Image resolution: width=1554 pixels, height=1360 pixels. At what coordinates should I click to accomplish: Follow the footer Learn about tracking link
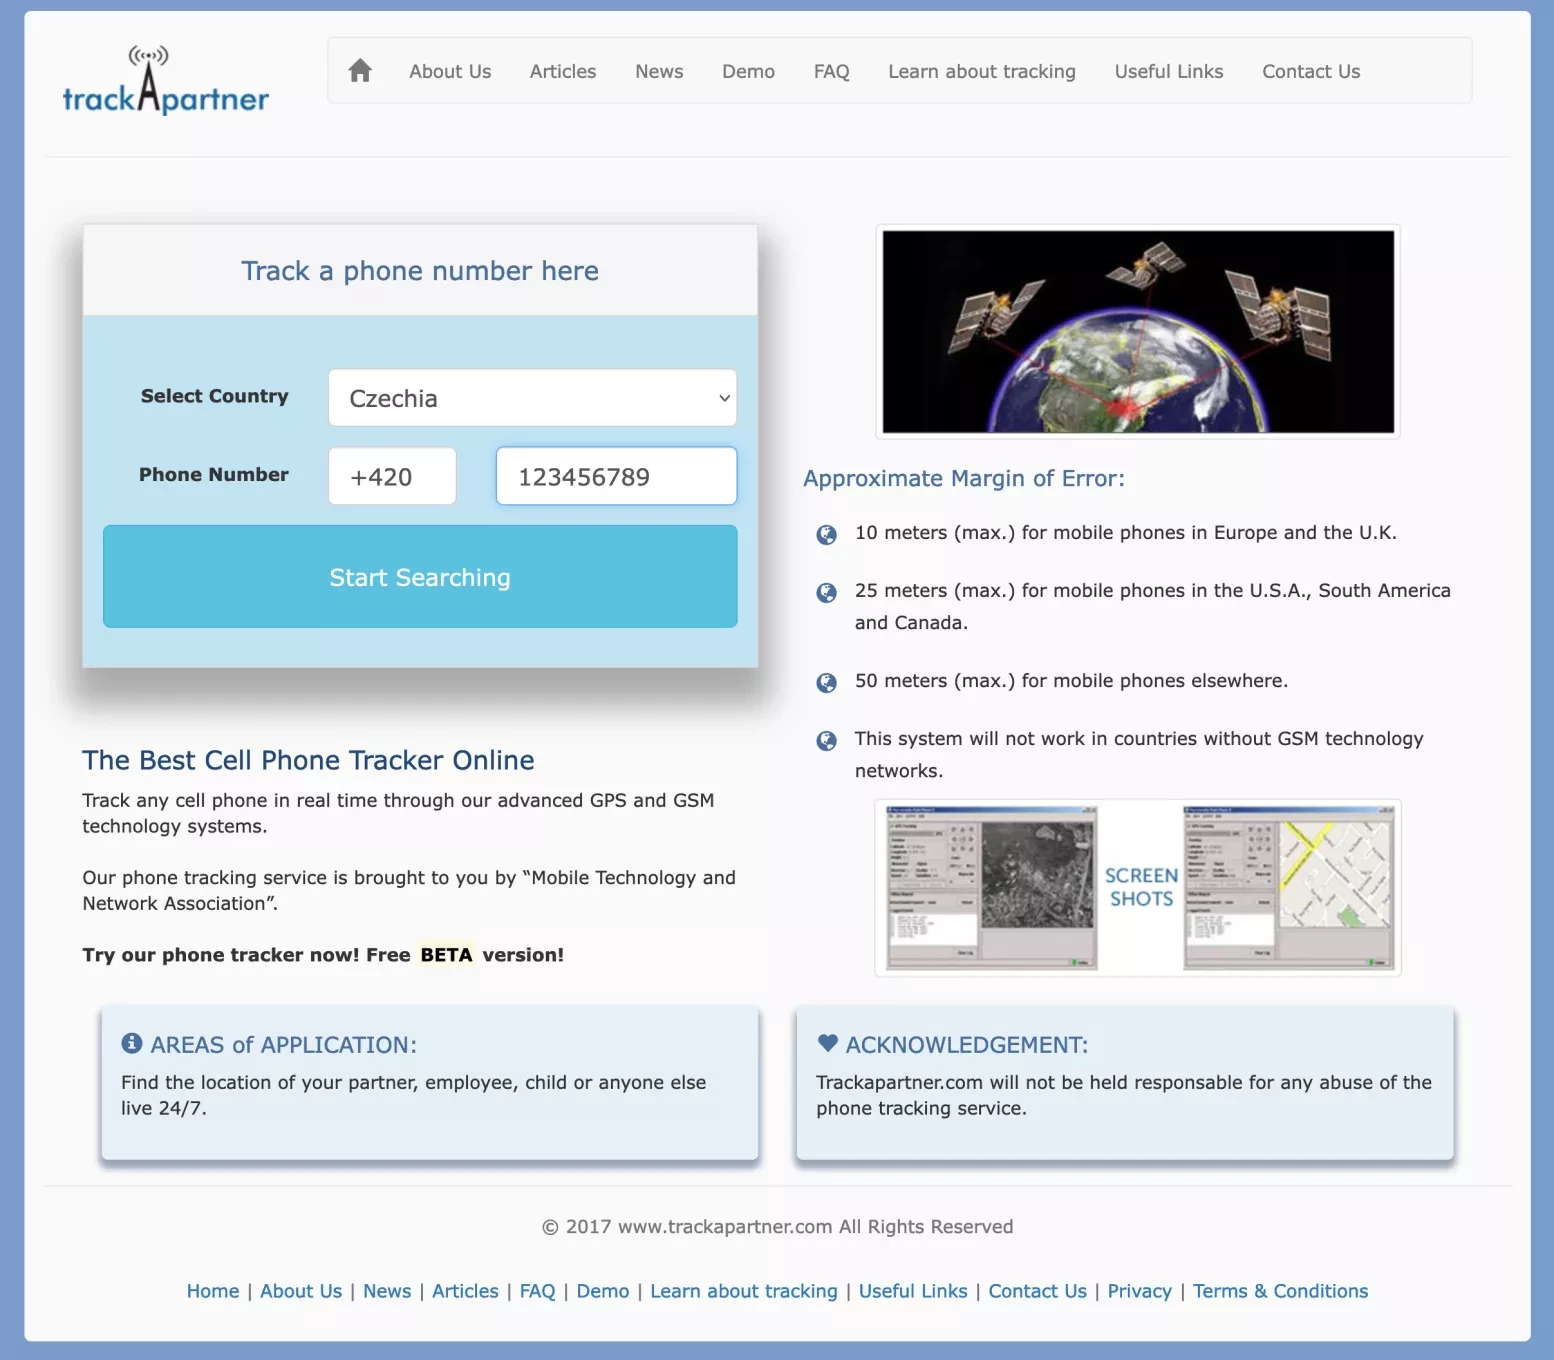[x=744, y=1291]
